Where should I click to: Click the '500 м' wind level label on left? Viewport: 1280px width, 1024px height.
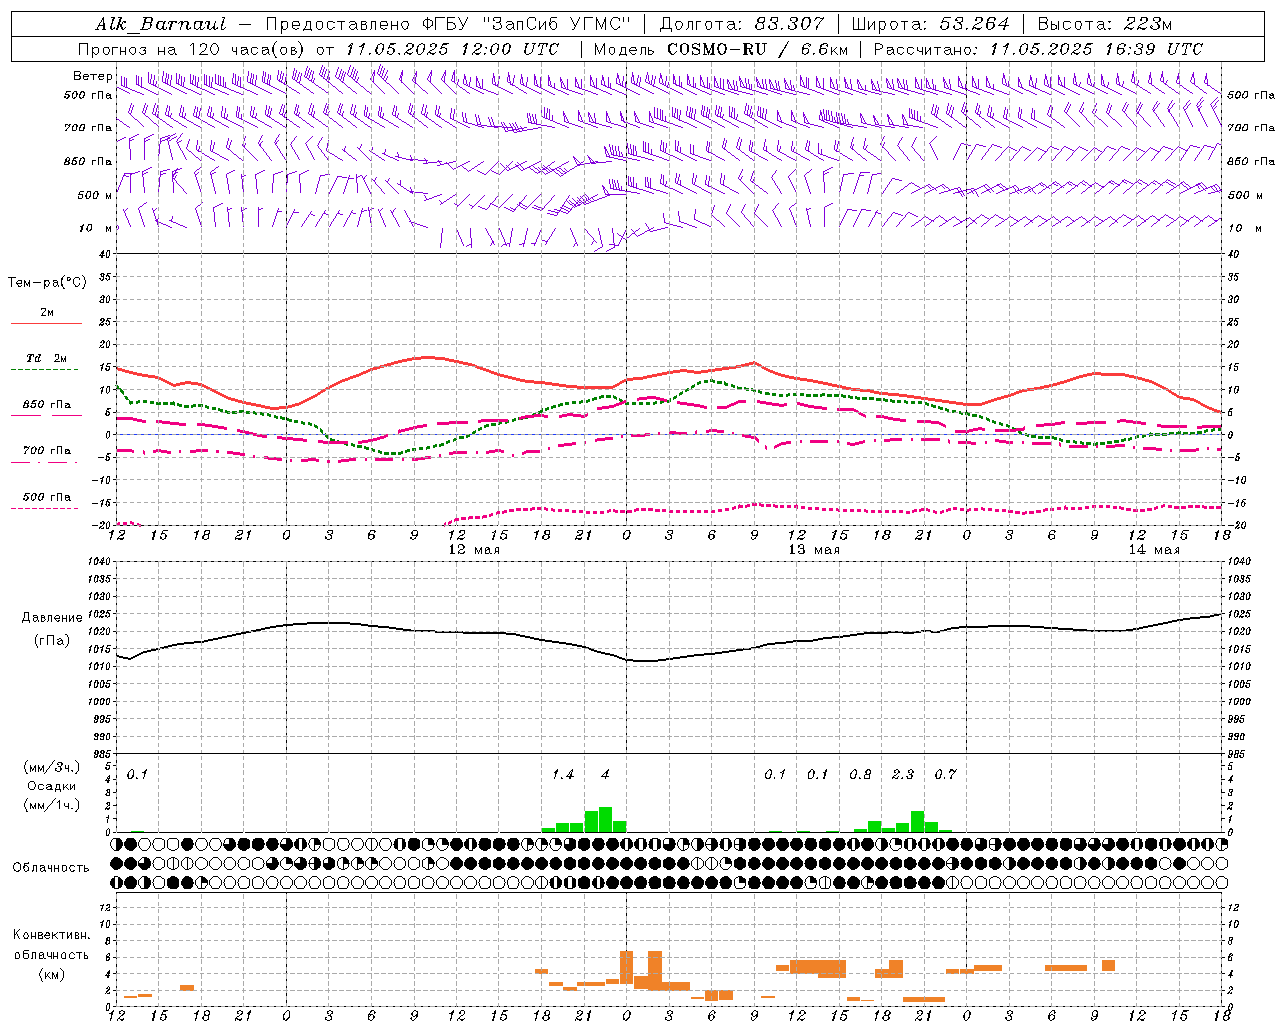[94, 195]
